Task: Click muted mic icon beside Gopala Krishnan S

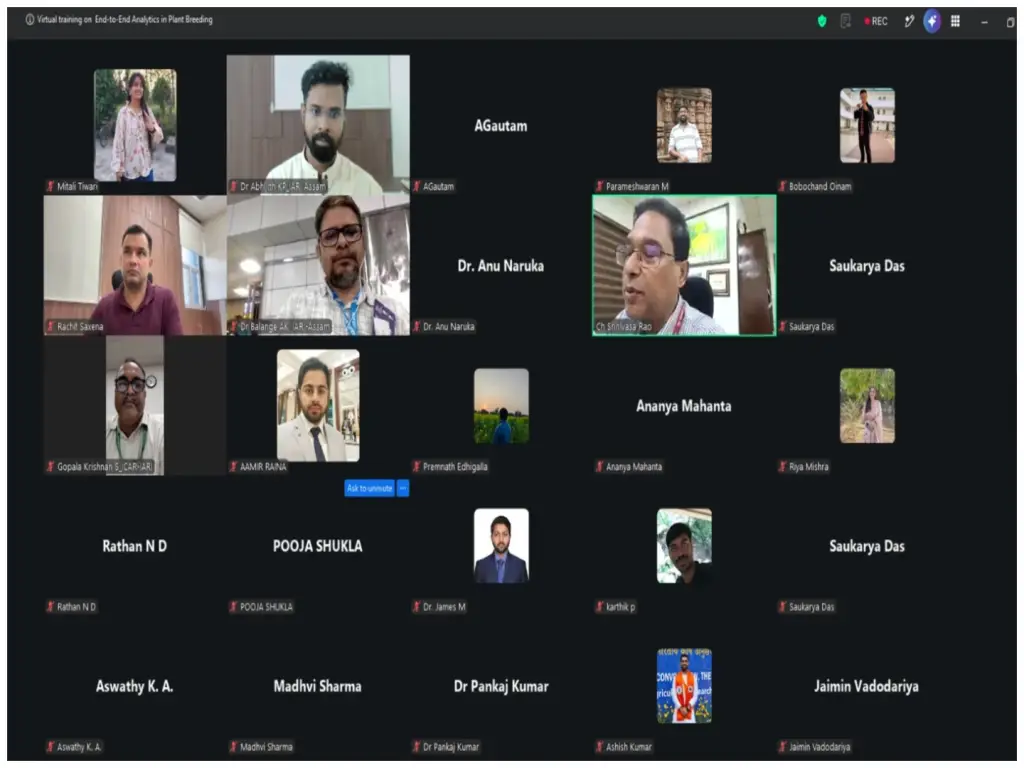Action: [50, 466]
